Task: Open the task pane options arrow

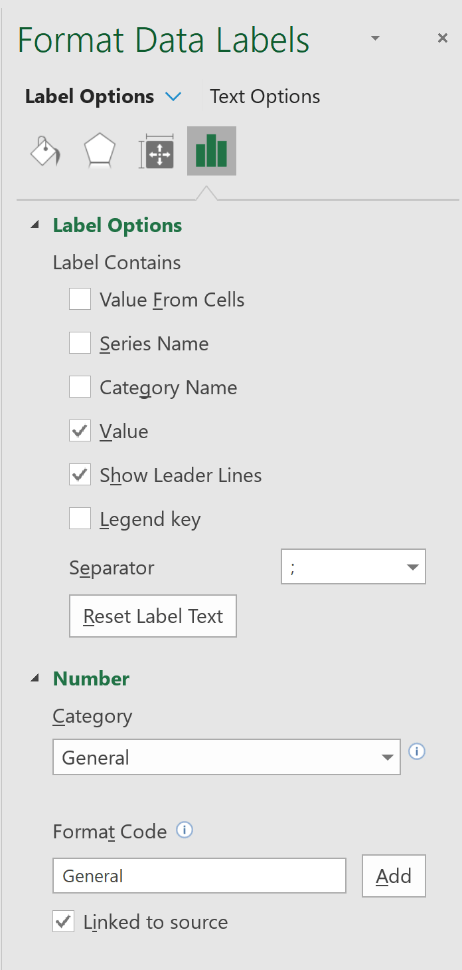Action: (x=375, y=38)
